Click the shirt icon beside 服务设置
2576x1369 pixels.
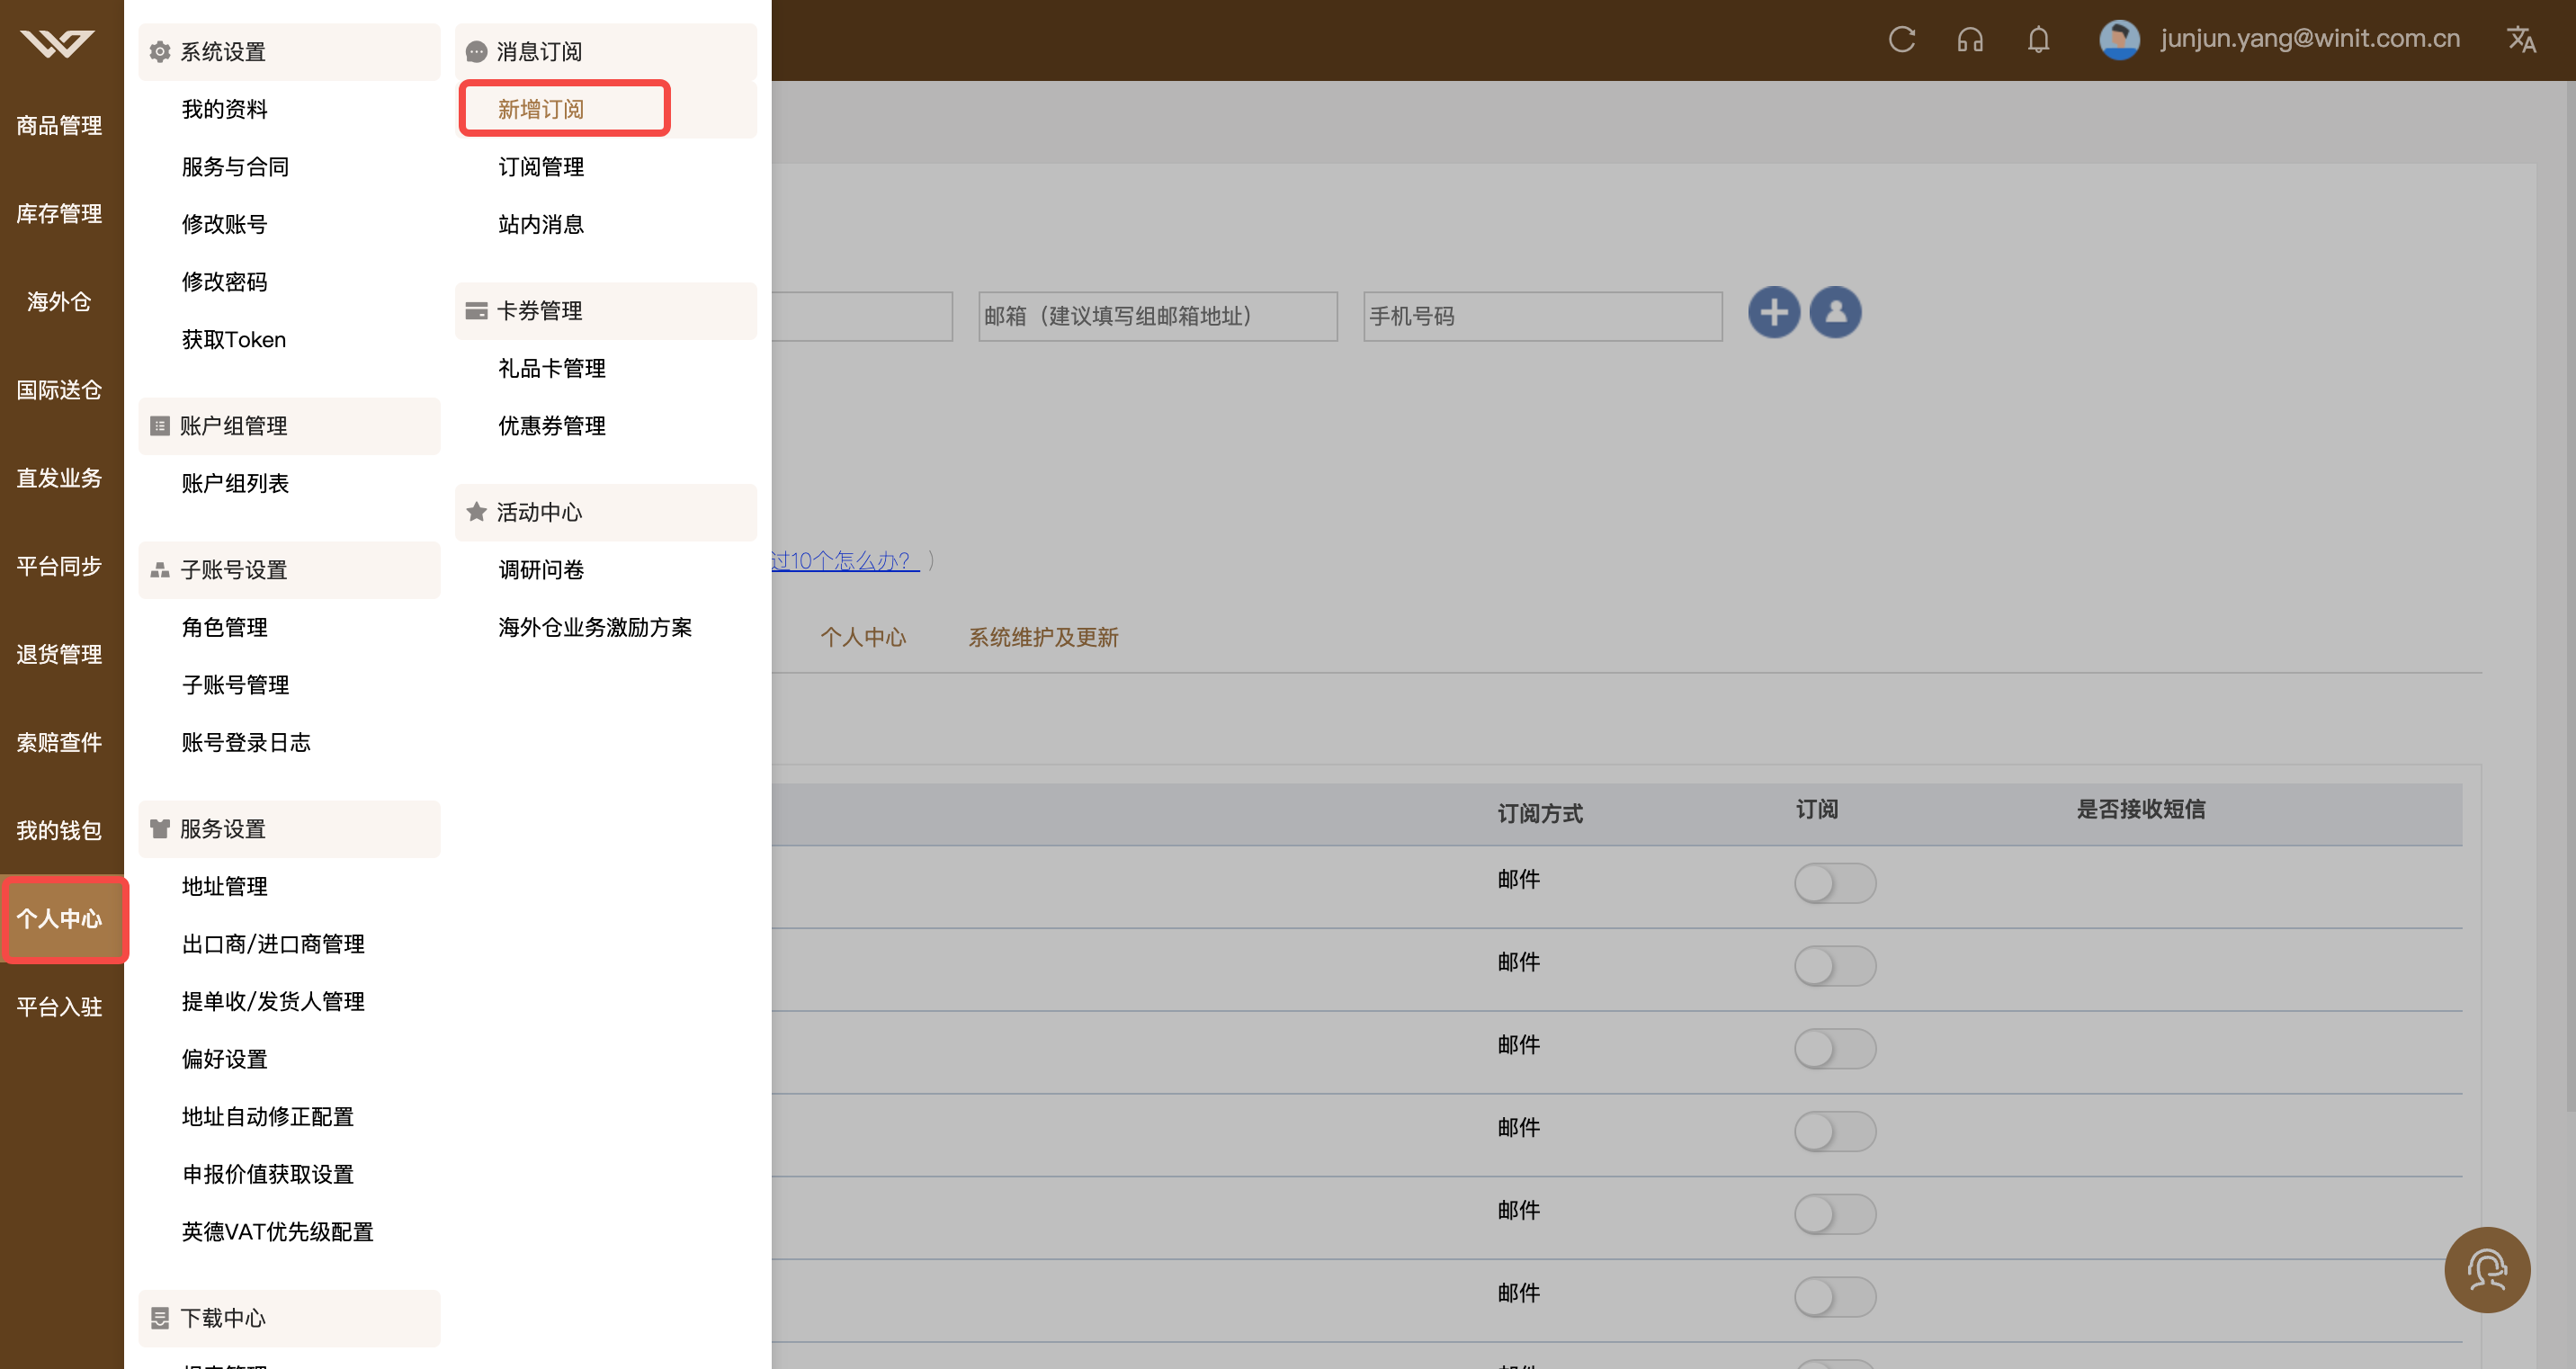click(160, 829)
